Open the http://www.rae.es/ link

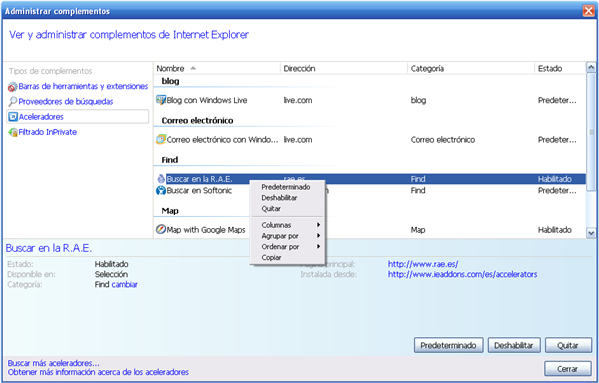tap(423, 264)
